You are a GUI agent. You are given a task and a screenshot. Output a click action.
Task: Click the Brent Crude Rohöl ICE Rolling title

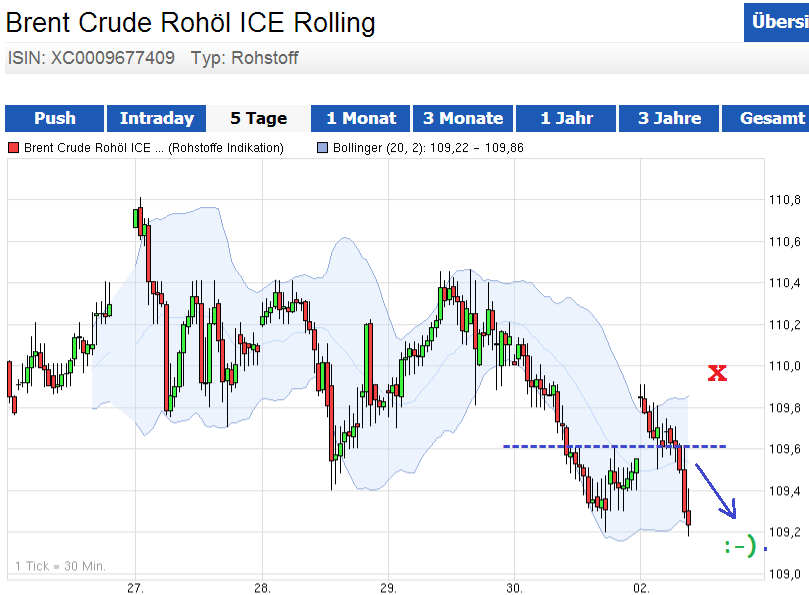click(x=191, y=22)
